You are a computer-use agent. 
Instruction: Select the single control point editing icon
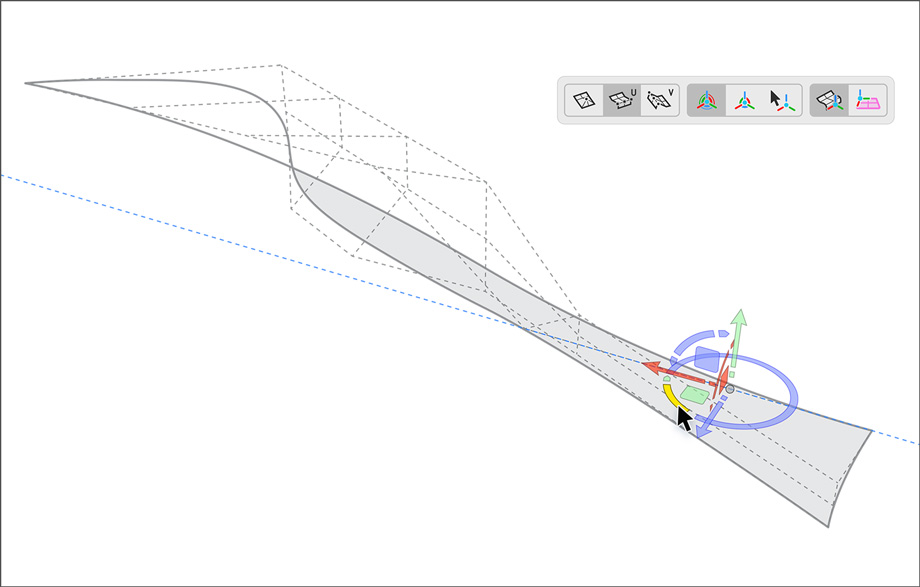(x=584, y=100)
